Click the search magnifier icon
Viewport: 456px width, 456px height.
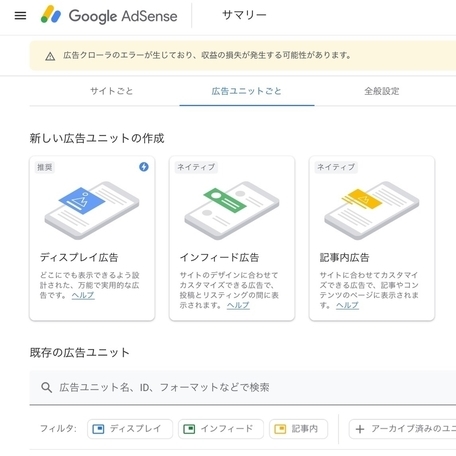[x=46, y=387]
